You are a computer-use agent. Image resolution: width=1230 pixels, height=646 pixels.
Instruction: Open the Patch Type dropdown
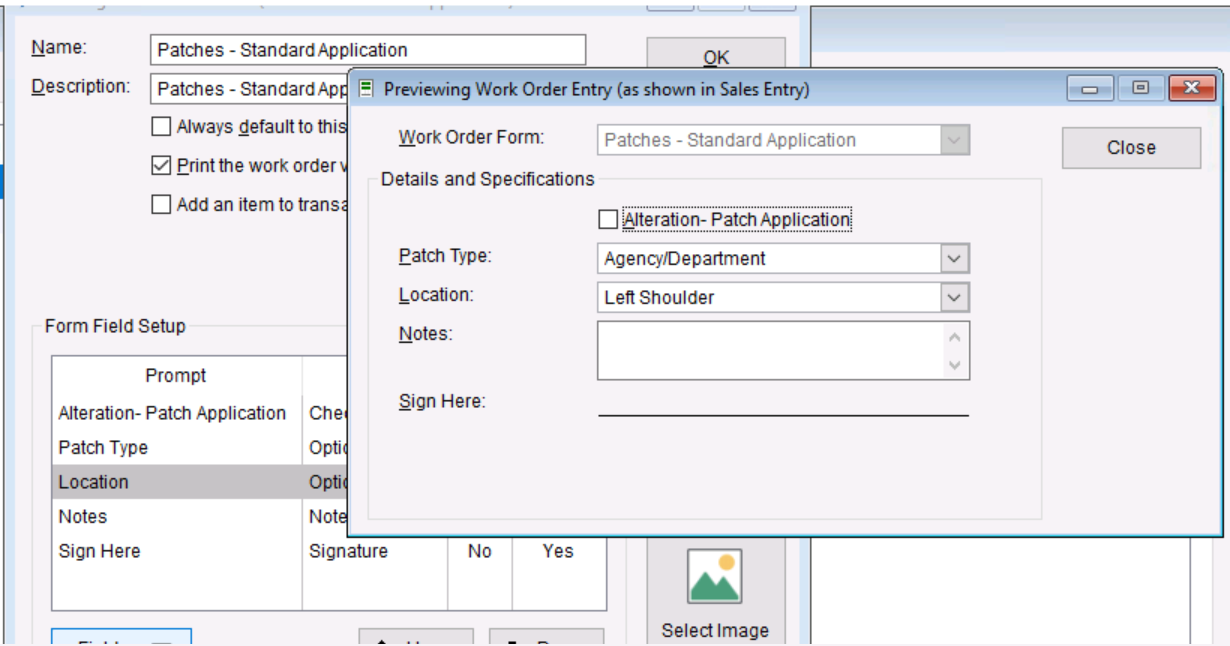(x=954, y=259)
